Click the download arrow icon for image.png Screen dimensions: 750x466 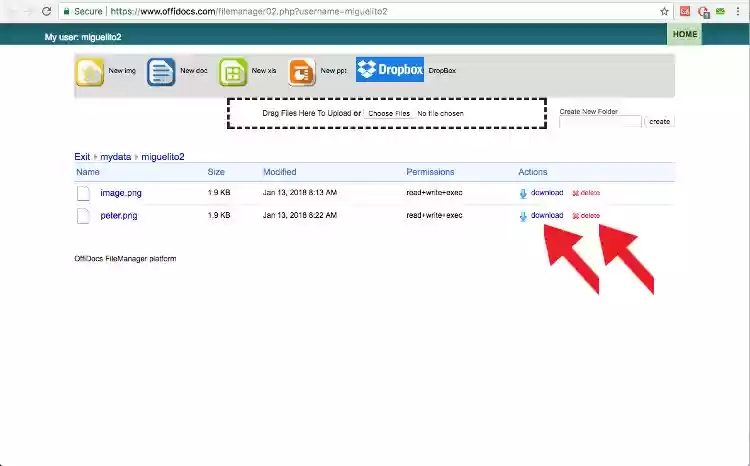(x=523, y=193)
